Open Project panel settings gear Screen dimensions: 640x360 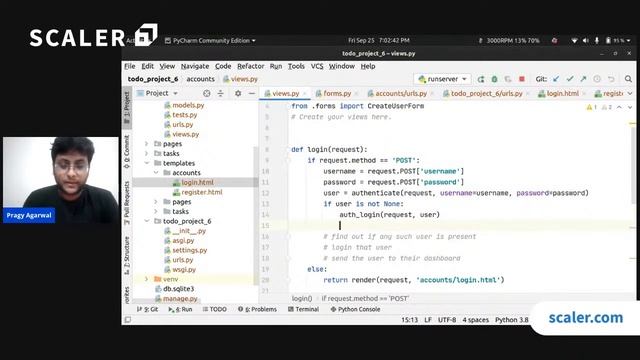[238, 93]
